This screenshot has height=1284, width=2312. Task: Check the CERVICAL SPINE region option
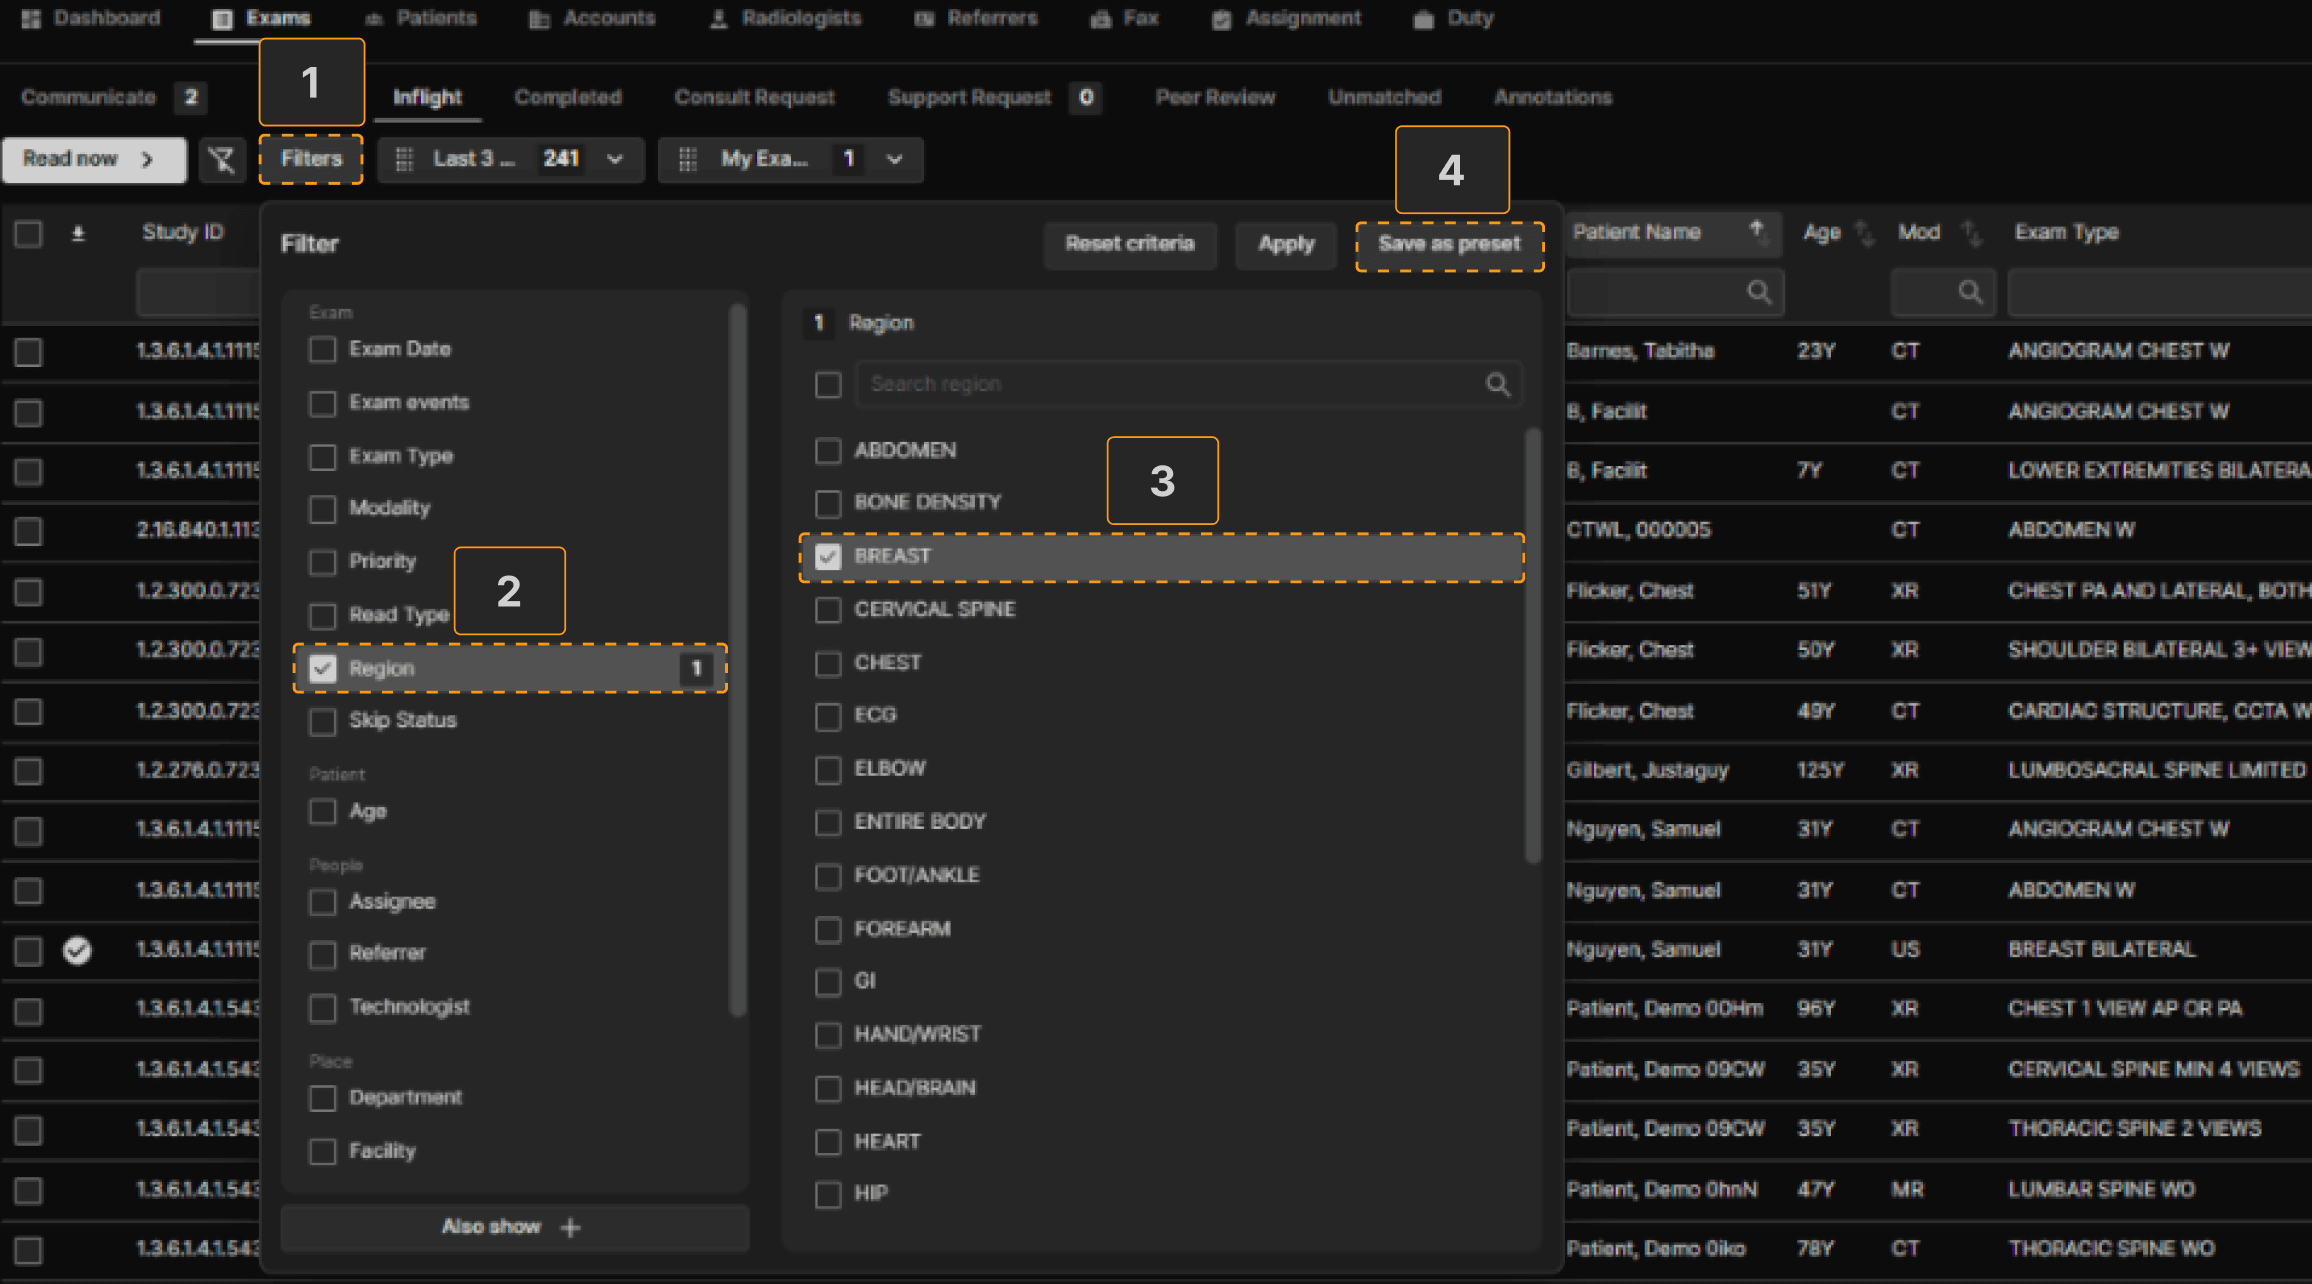point(828,610)
